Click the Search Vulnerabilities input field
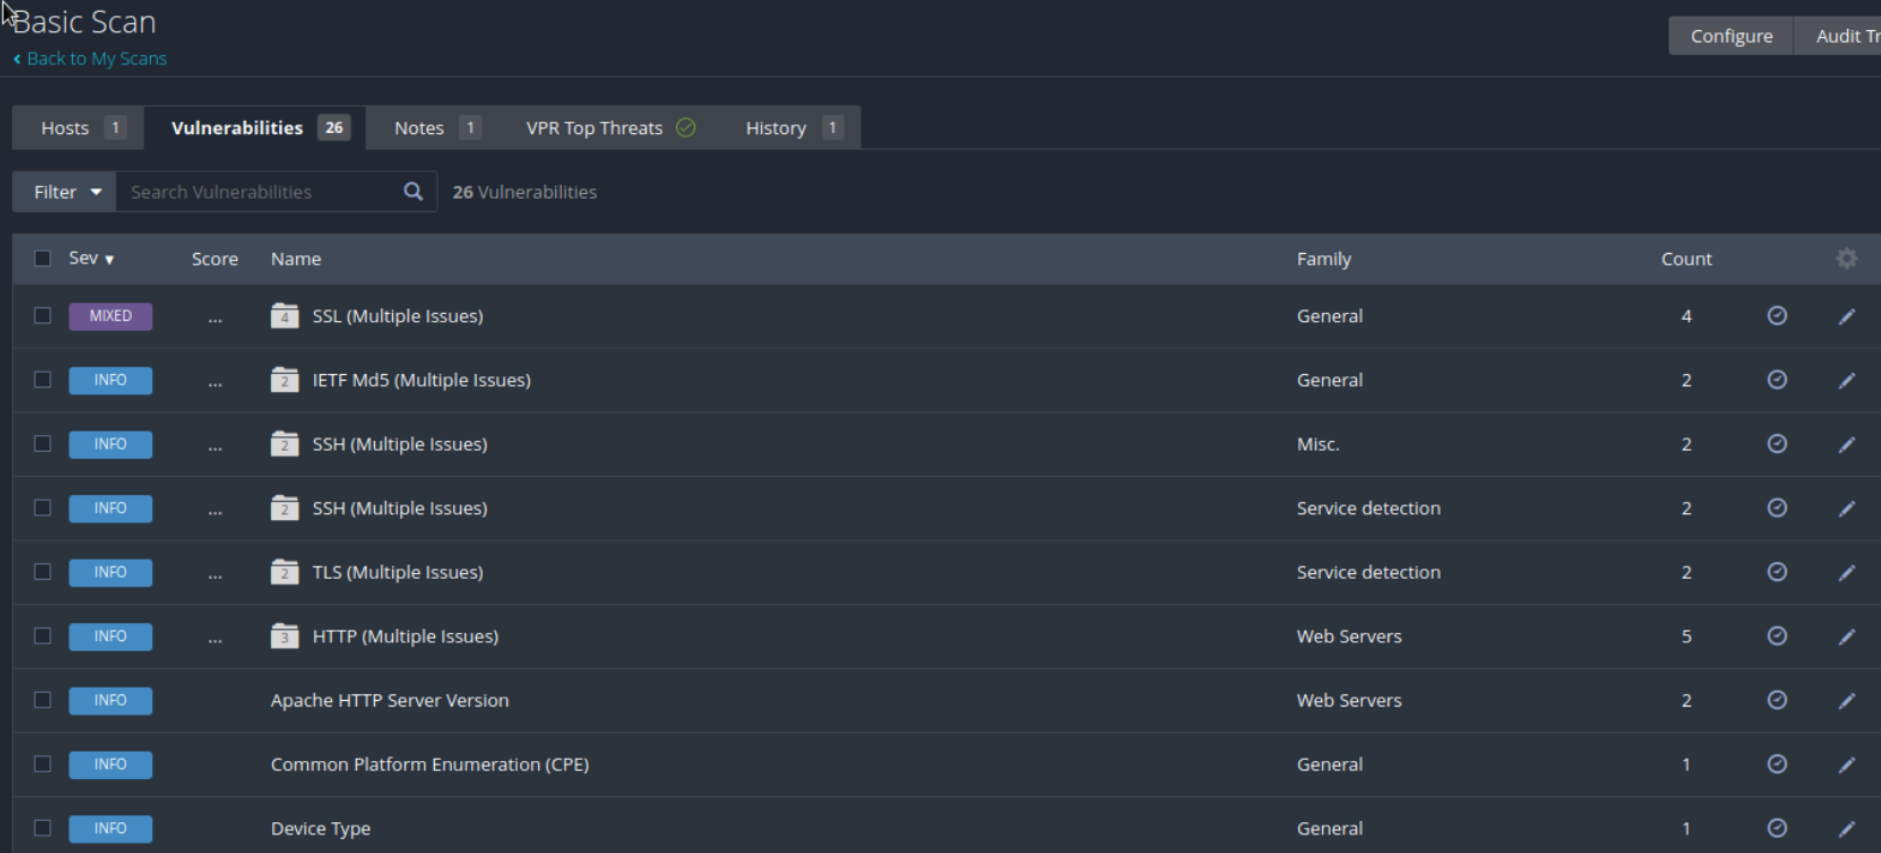Image resolution: width=1881 pixels, height=853 pixels. click(x=260, y=191)
